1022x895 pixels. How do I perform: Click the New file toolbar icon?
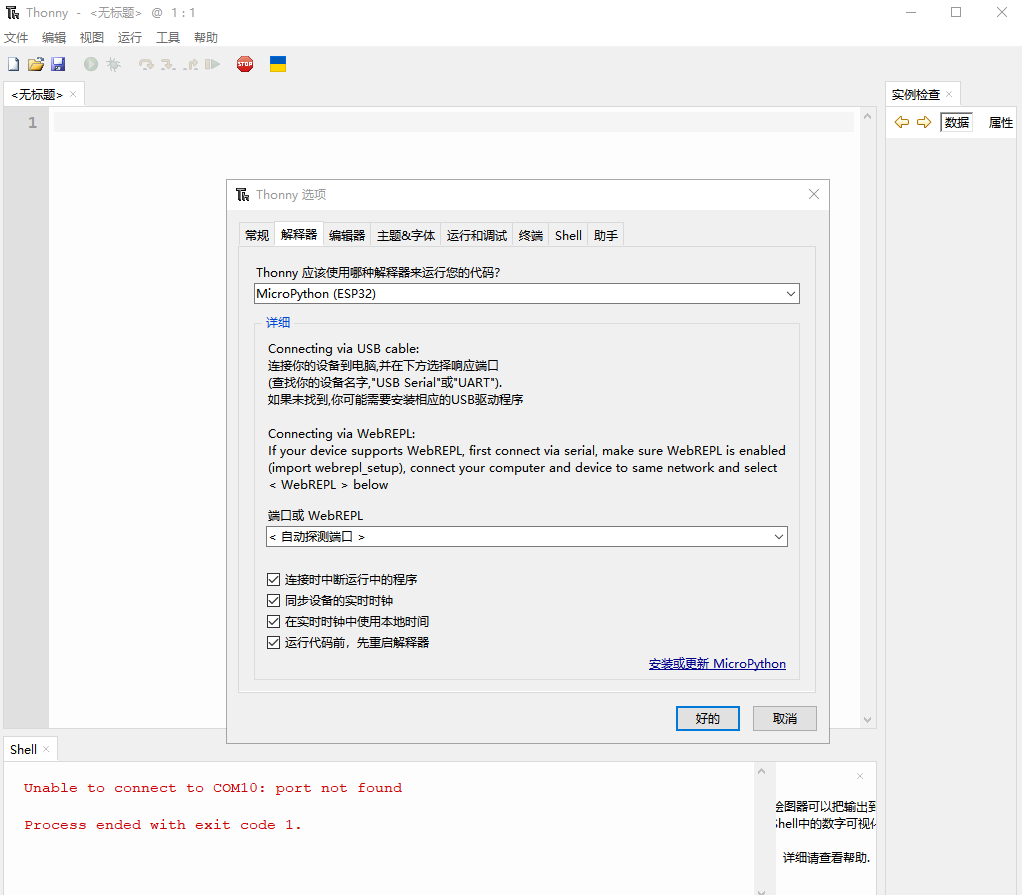(x=14, y=64)
